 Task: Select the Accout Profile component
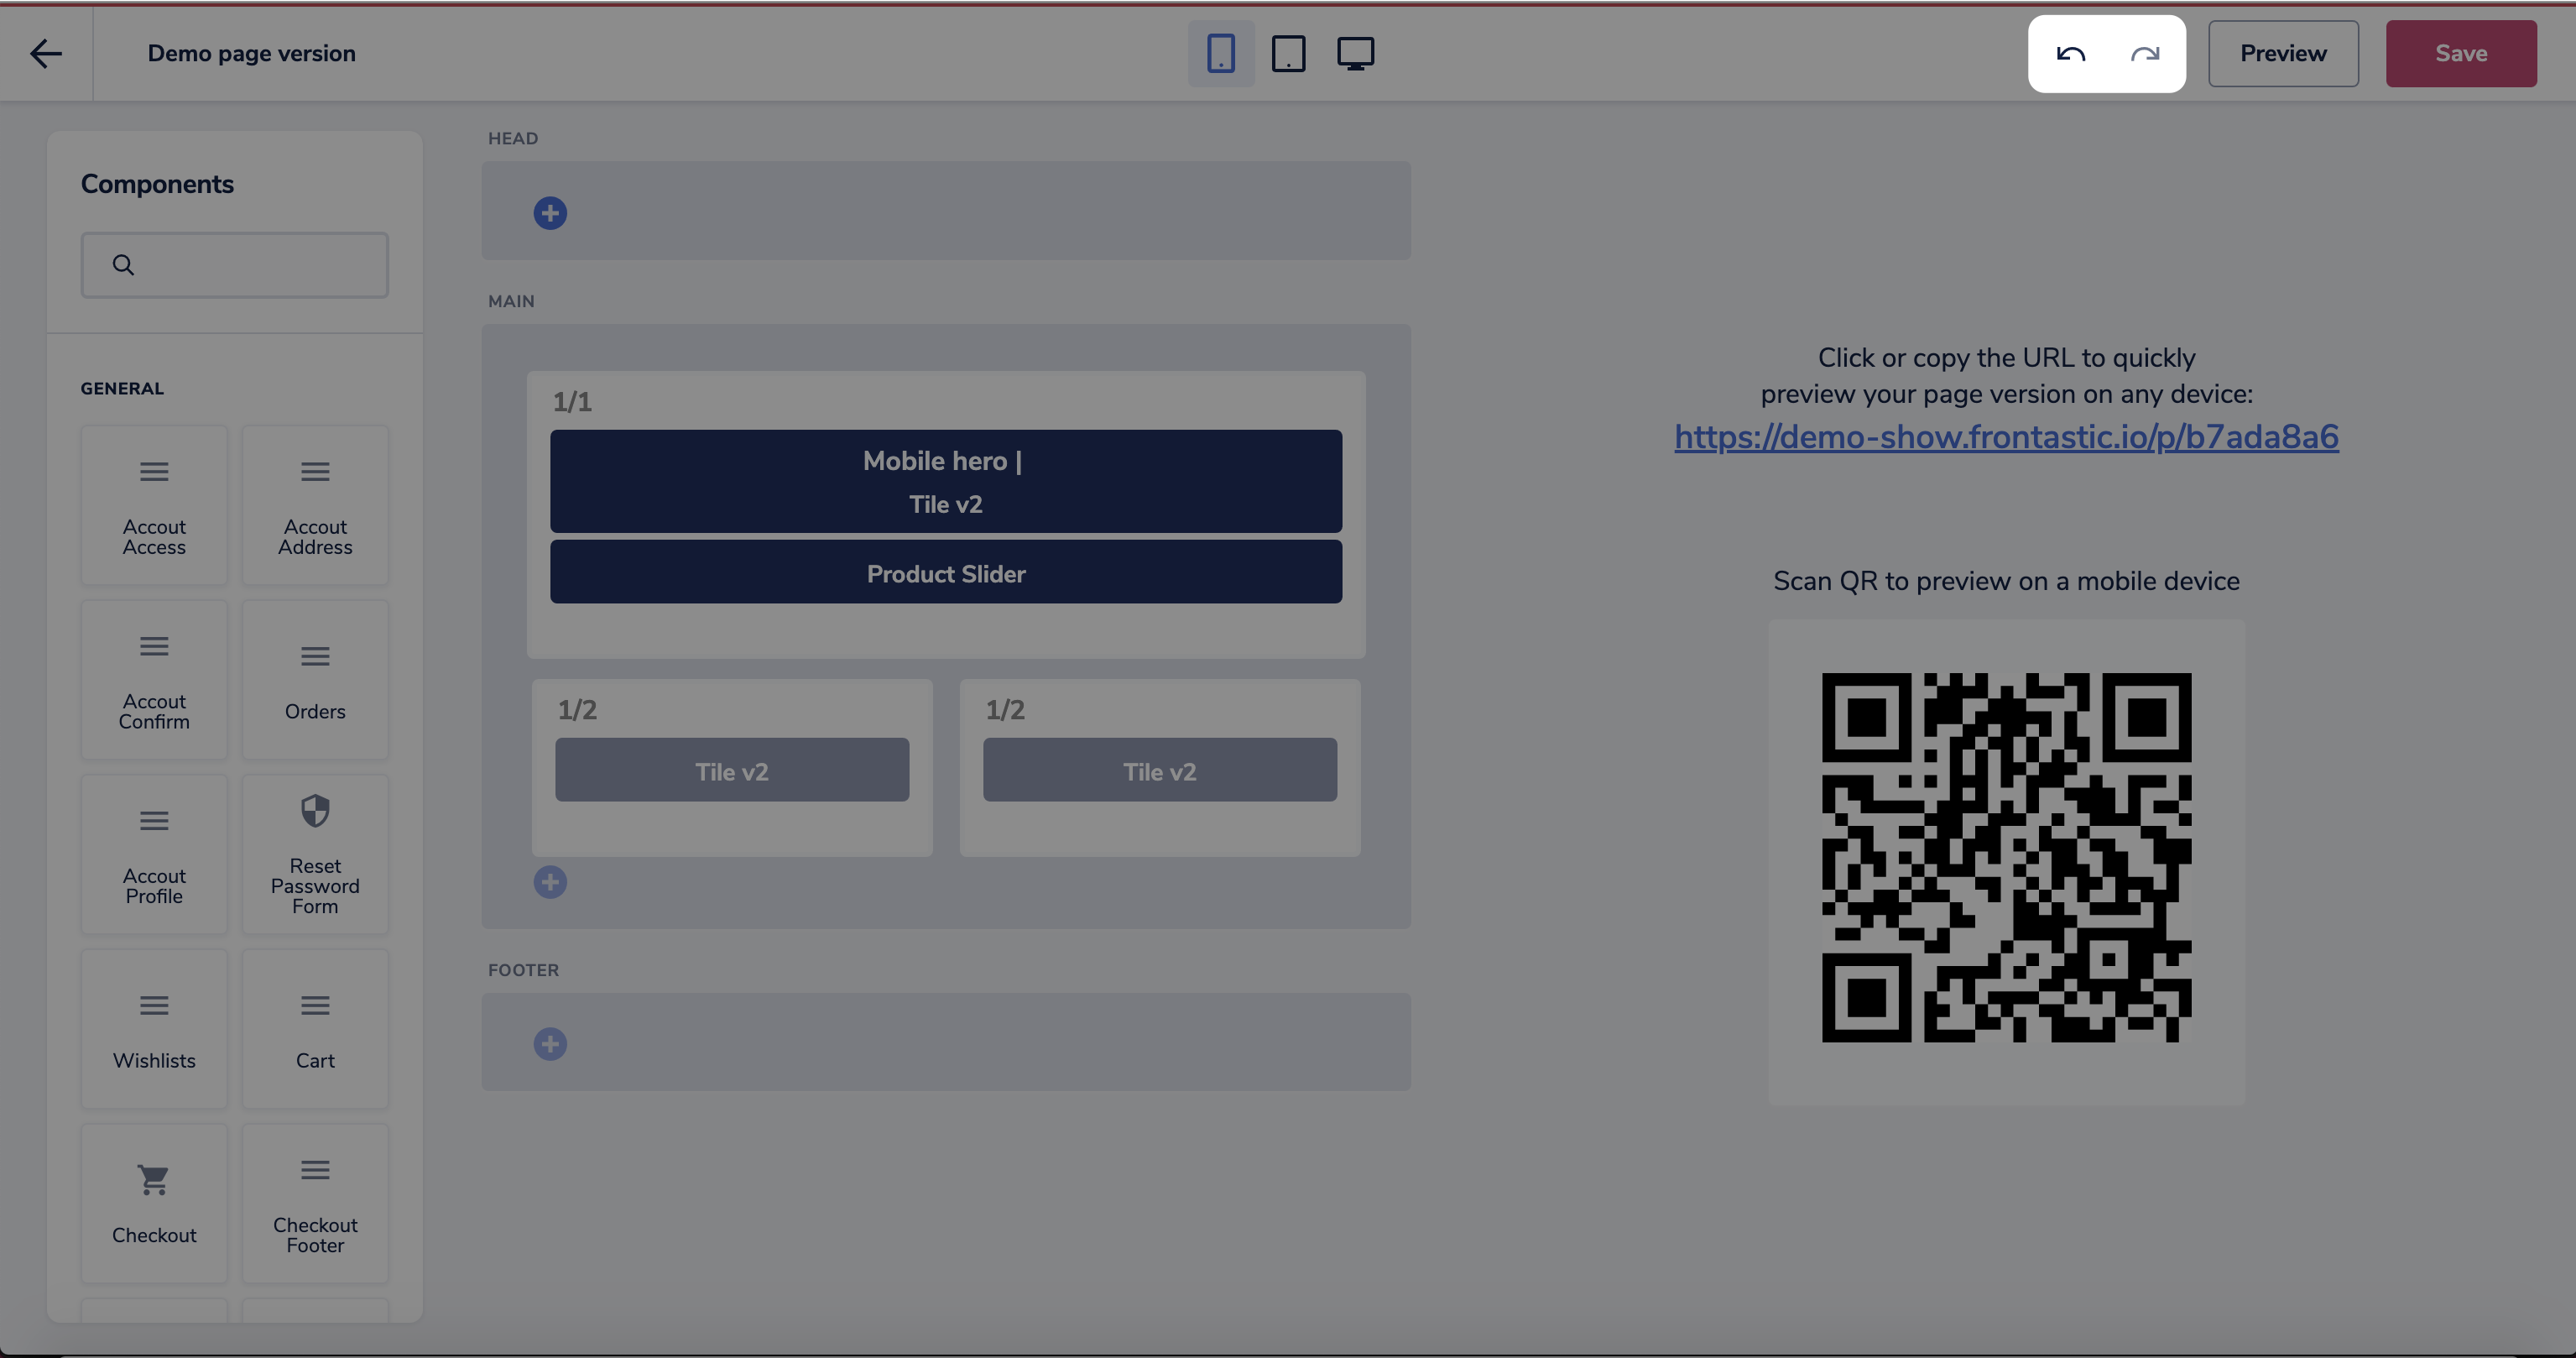pos(154,854)
